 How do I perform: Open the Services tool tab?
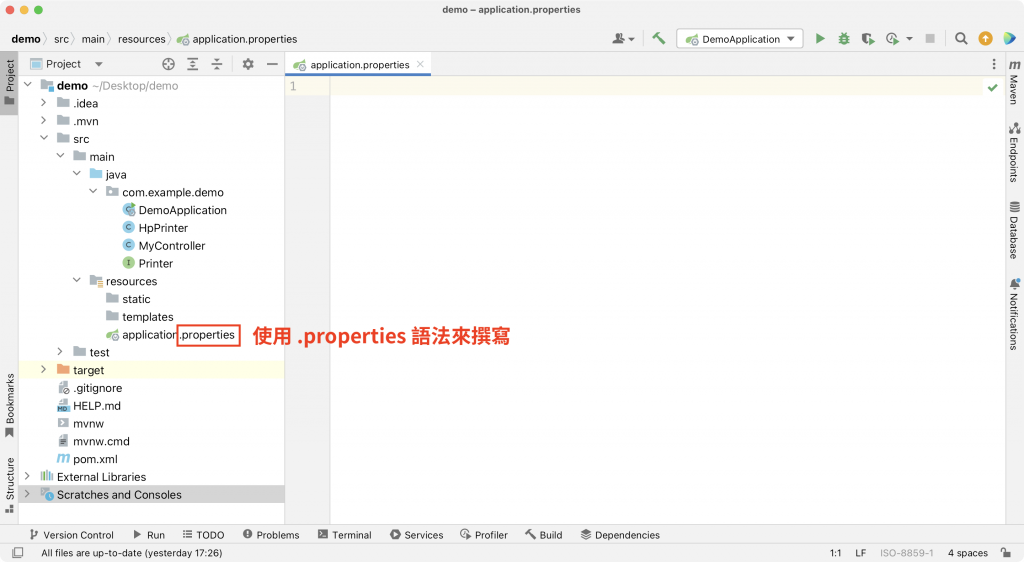click(x=417, y=535)
